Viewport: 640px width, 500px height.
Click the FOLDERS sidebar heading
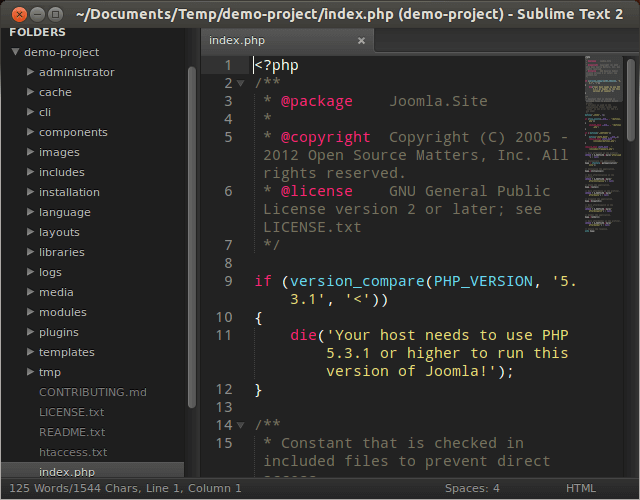click(38, 32)
